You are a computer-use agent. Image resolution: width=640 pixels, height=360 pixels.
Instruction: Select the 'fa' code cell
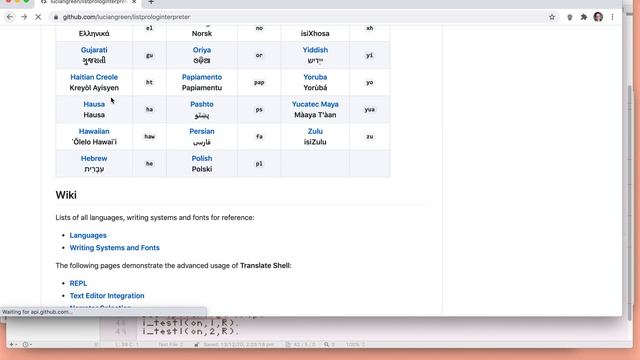(x=259, y=136)
